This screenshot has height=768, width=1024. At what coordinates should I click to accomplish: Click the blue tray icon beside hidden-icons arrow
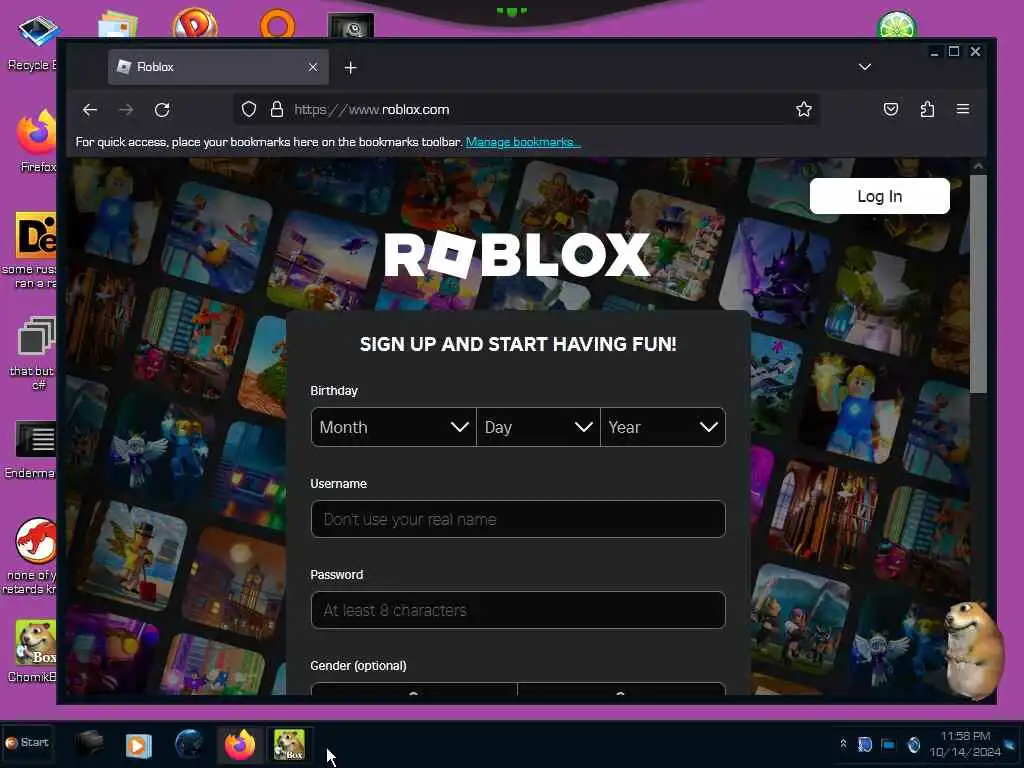click(x=865, y=744)
